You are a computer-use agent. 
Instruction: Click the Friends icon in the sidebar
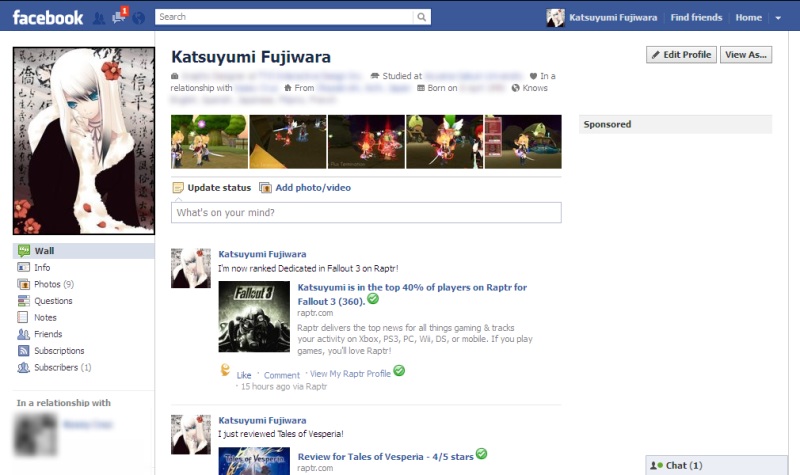pyautogui.click(x=23, y=334)
